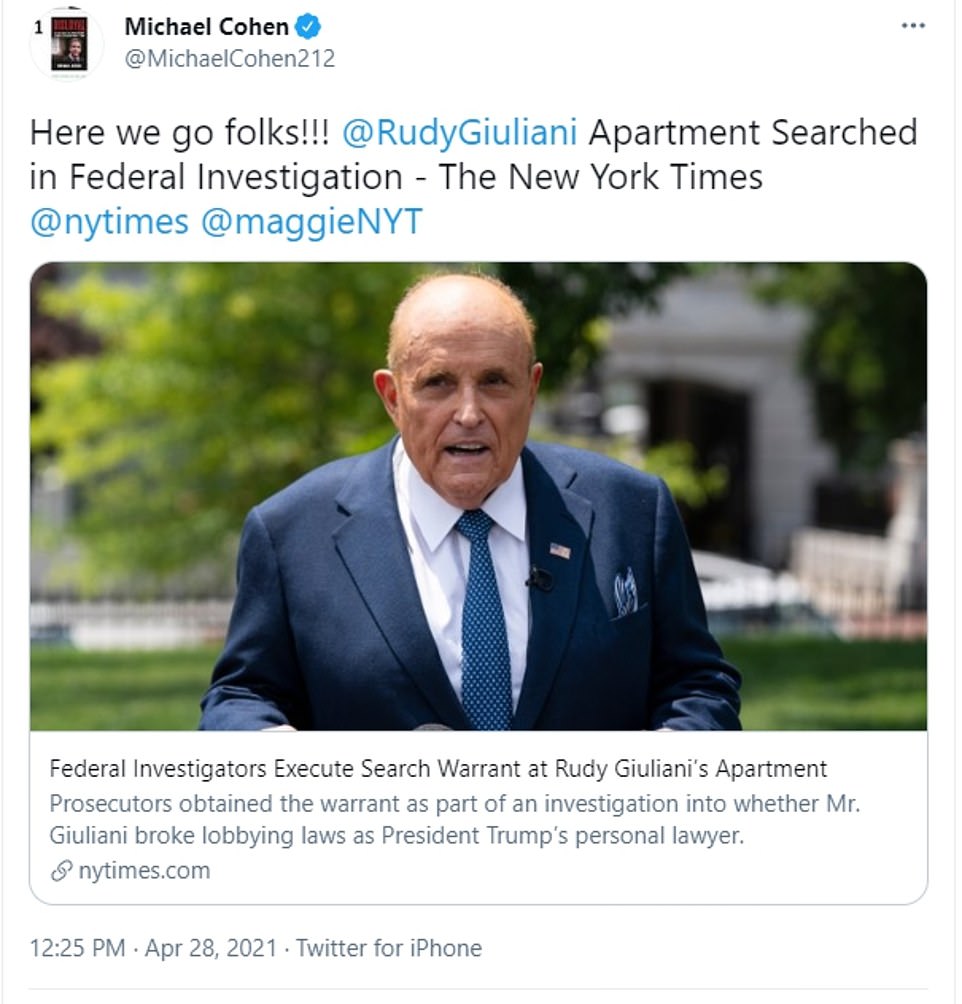Click the Twitter for iPhone source label

click(388, 948)
